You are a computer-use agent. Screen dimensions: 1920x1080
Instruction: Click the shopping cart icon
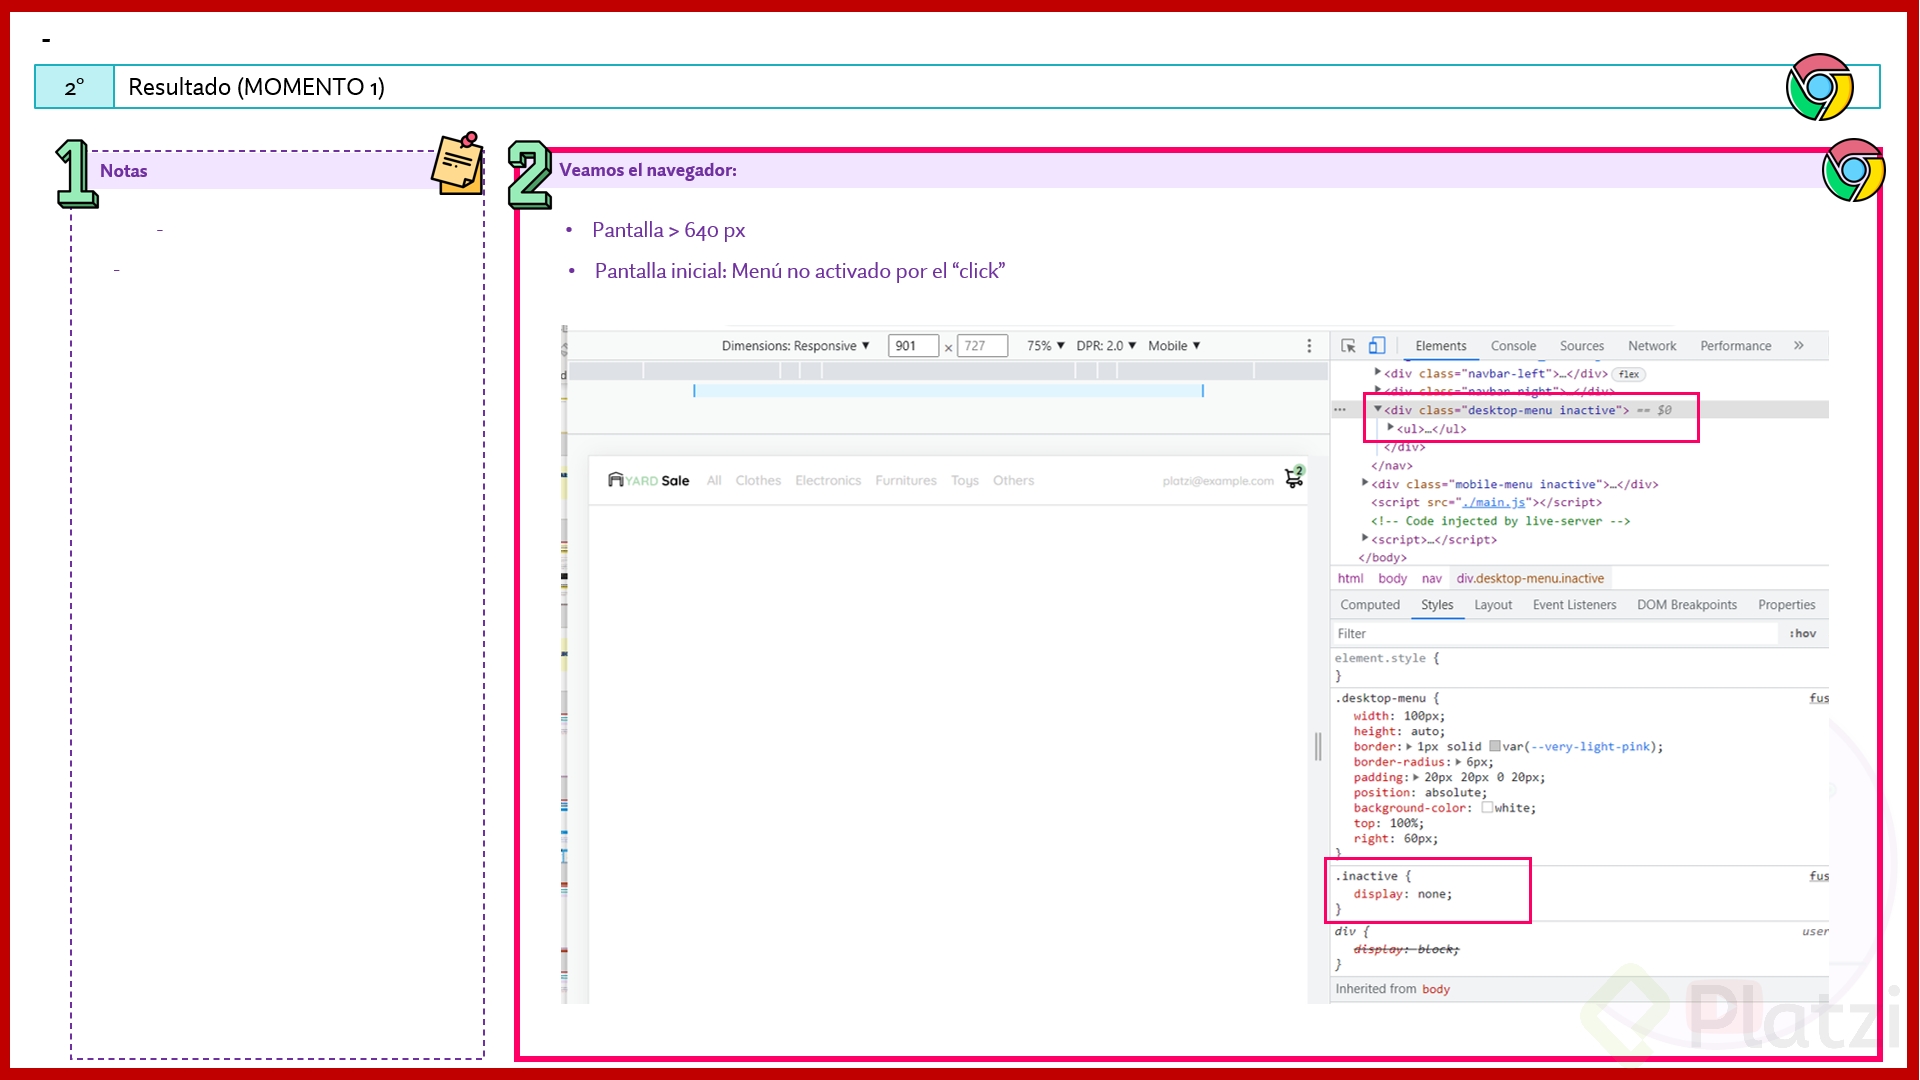point(1294,478)
